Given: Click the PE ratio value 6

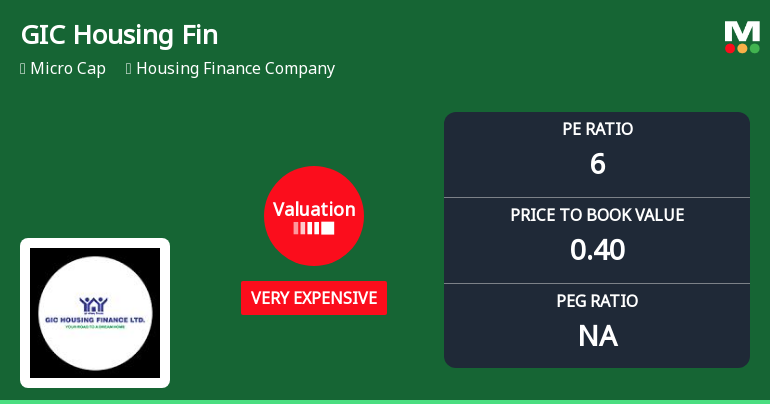Looking at the screenshot, I should click(x=597, y=163).
